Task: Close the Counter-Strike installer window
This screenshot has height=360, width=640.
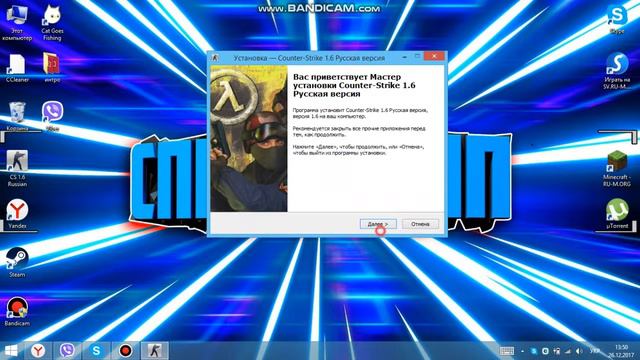Action: [434, 56]
